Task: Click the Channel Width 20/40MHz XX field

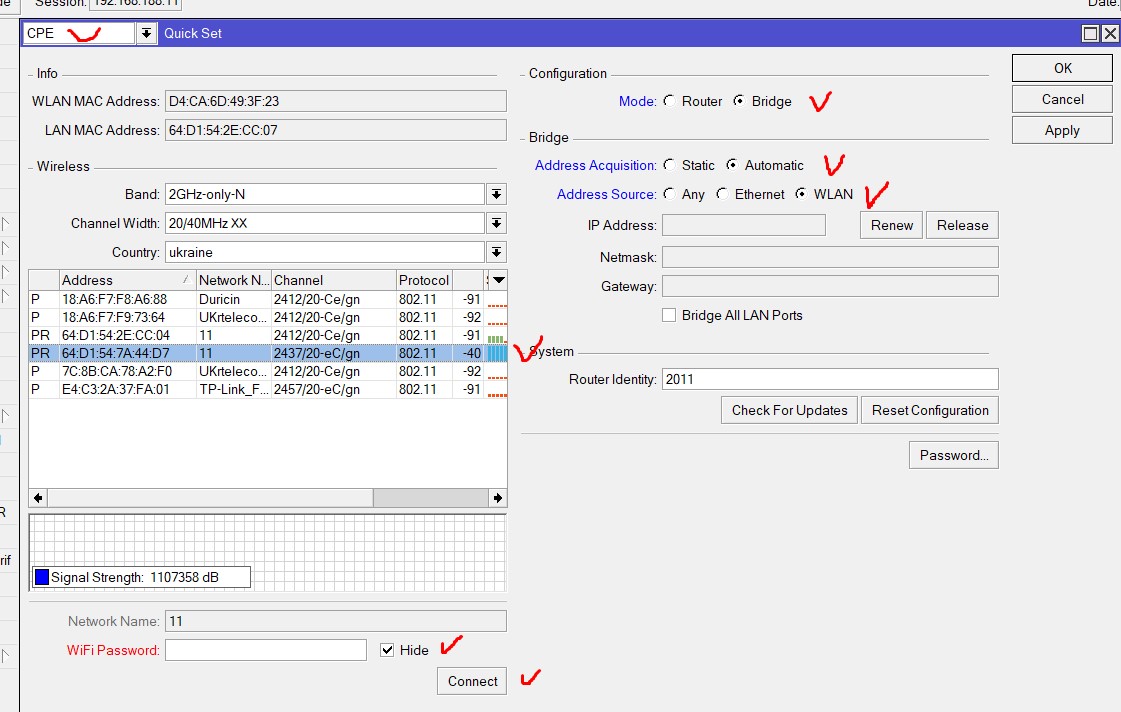Action: click(325, 224)
